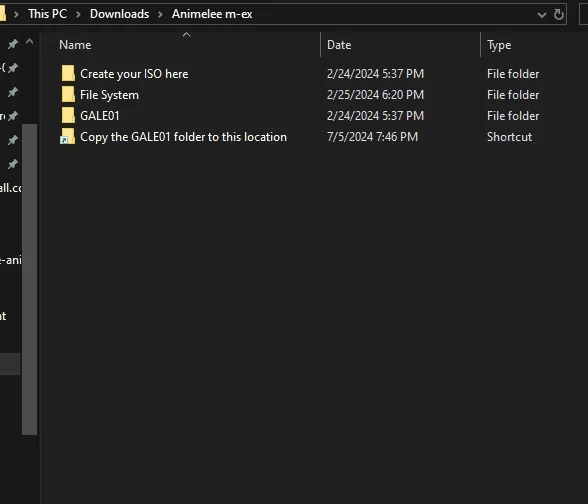588x504 pixels.
Task: Click File folder type for GALE01 row
Action: tap(513, 116)
